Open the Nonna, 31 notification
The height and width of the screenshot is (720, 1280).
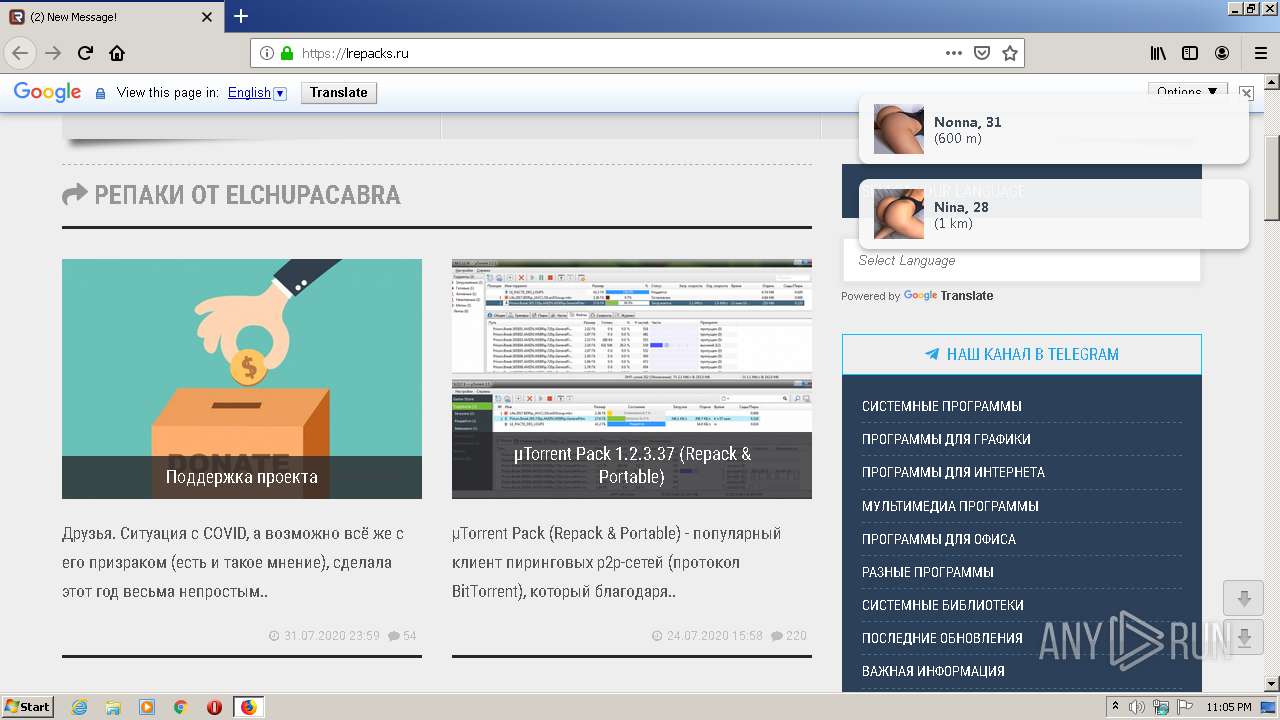click(x=1054, y=129)
